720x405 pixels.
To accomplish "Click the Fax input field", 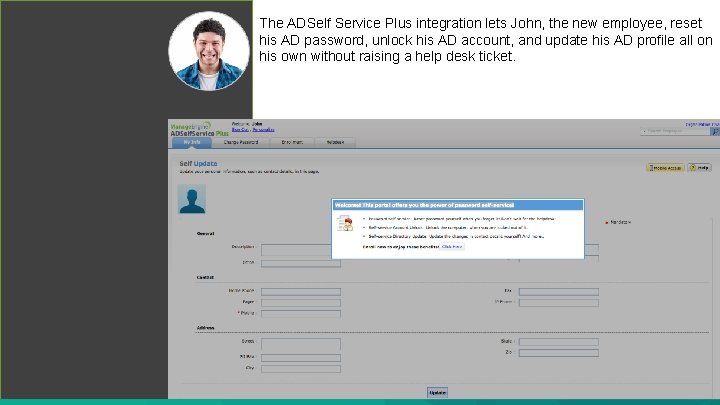I will pos(558,292).
